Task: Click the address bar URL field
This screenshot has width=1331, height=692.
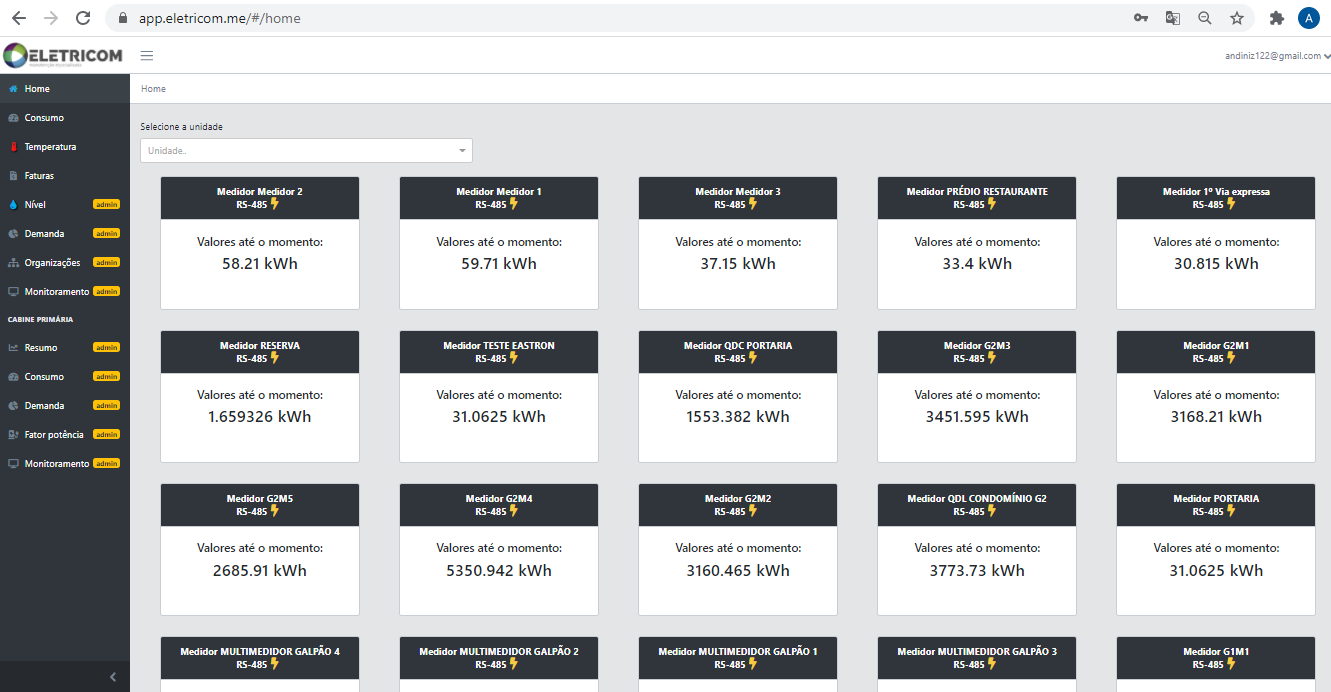Action: point(620,18)
